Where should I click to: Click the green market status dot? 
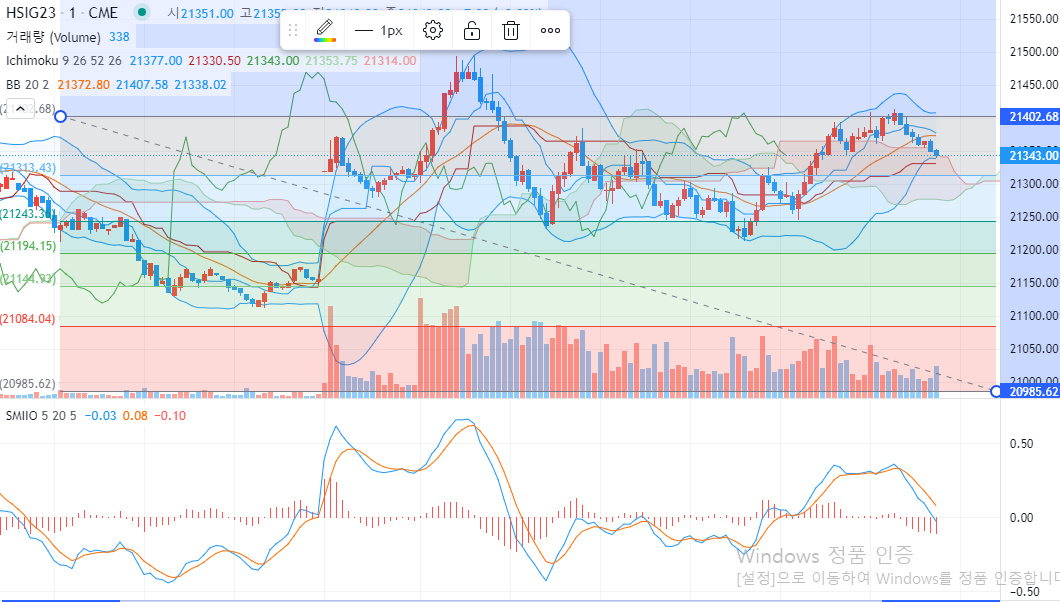point(142,13)
